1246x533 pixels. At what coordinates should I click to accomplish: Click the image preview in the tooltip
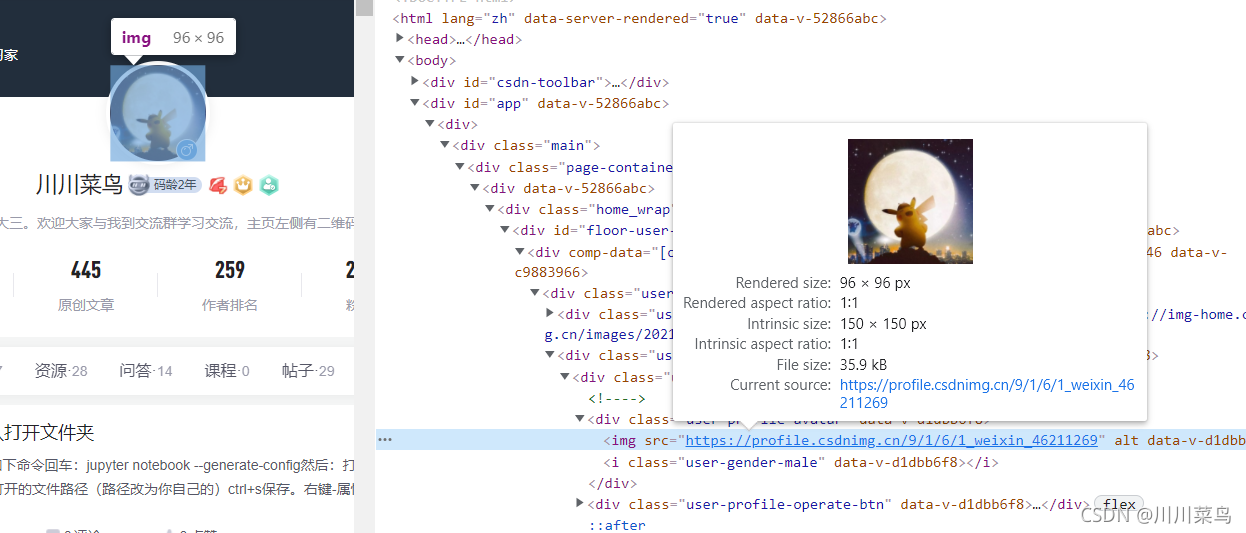pyautogui.click(x=910, y=201)
